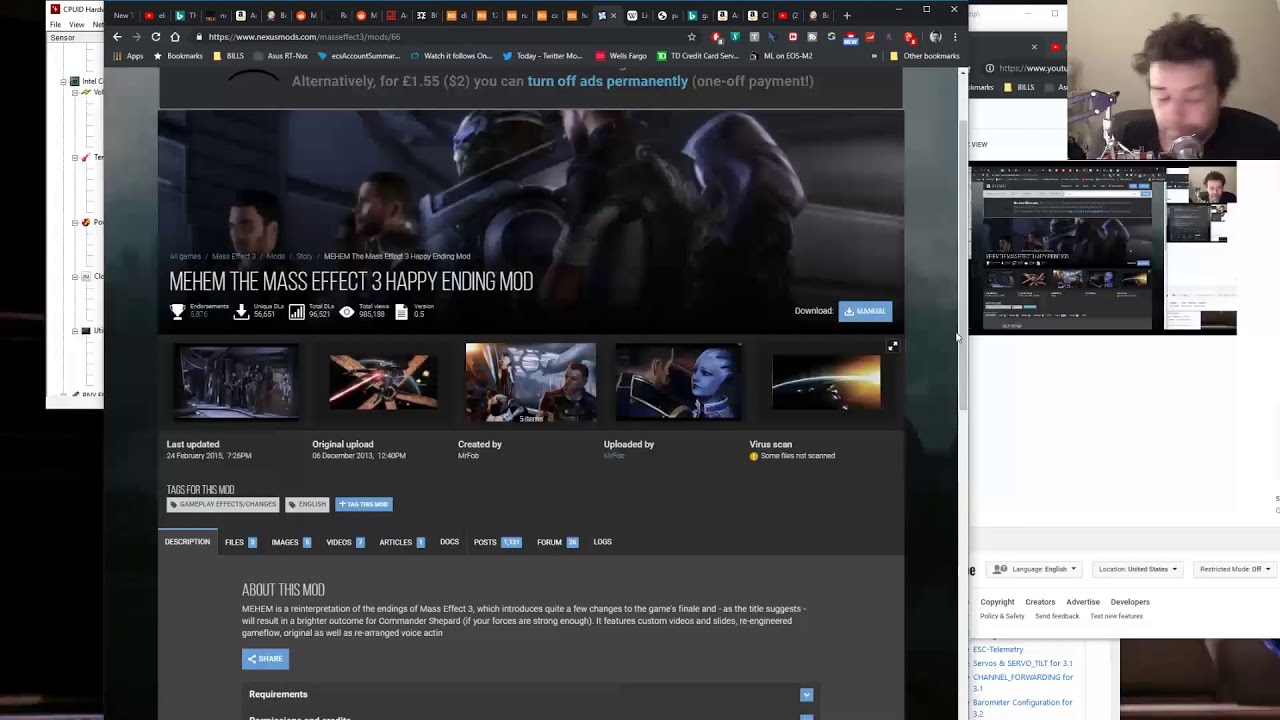The image size is (1280, 720).
Task: Show more bookmarks with overflow chevron
Action: coord(874,56)
